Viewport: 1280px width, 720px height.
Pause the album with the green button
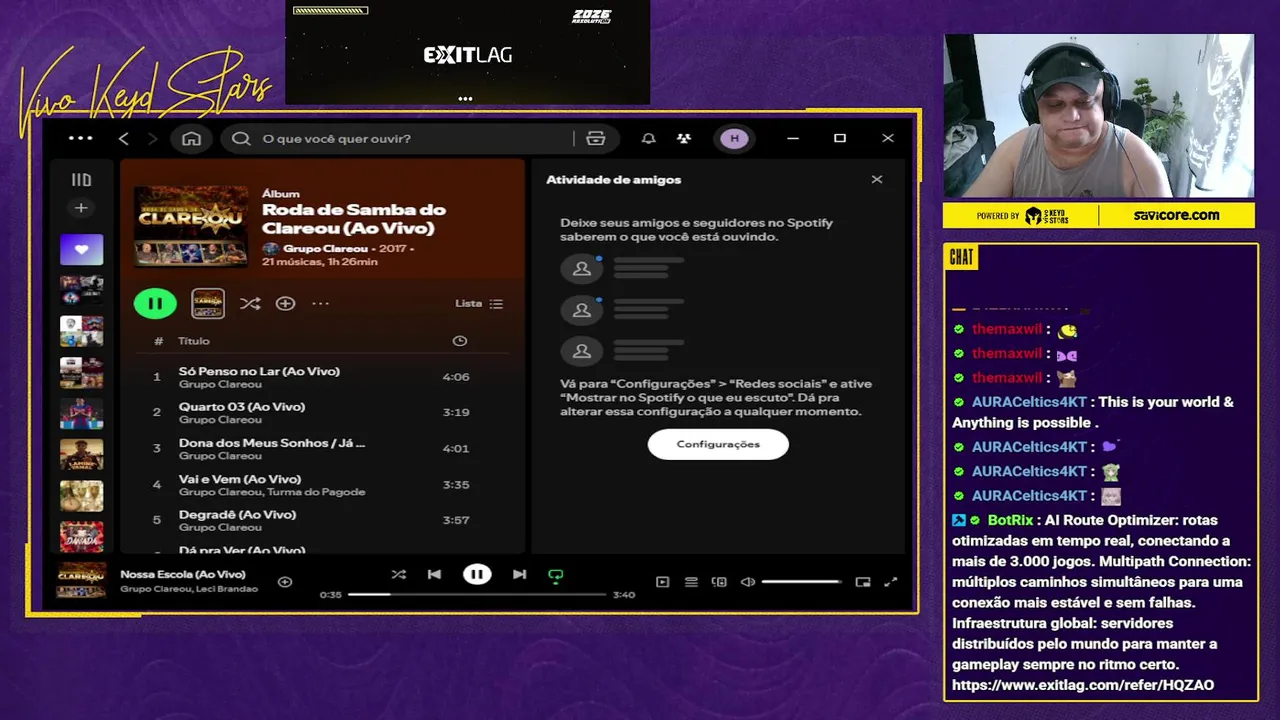tap(155, 303)
